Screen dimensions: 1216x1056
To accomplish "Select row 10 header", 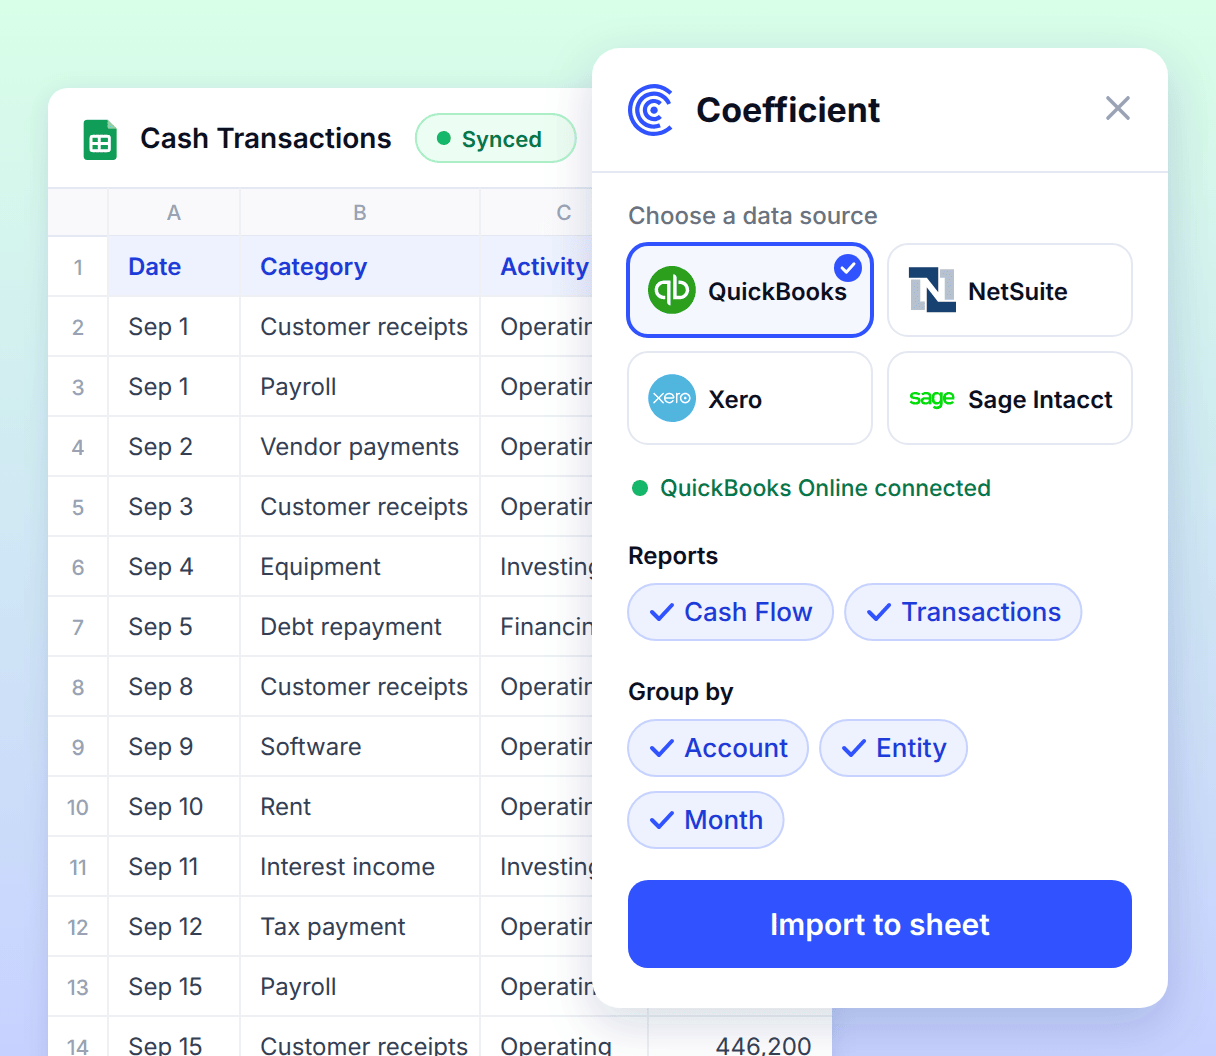I will (x=78, y=807).
